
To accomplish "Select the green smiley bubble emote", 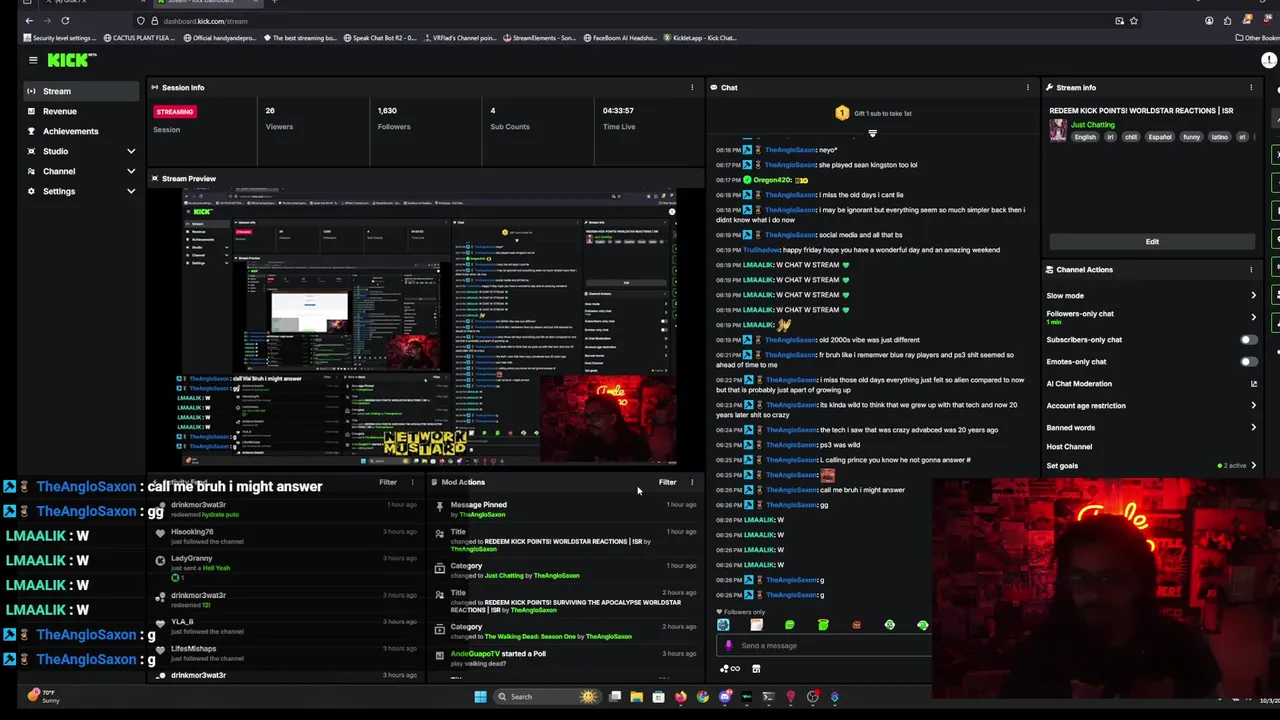I will (x=789, y=625).
